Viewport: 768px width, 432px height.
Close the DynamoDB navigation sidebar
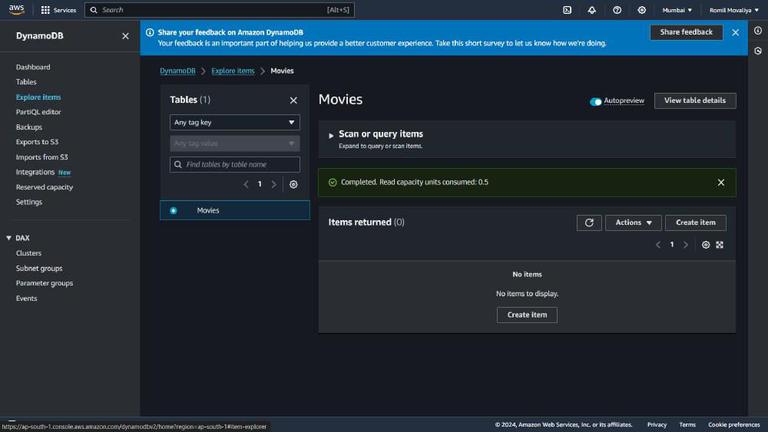coord(125,36)
